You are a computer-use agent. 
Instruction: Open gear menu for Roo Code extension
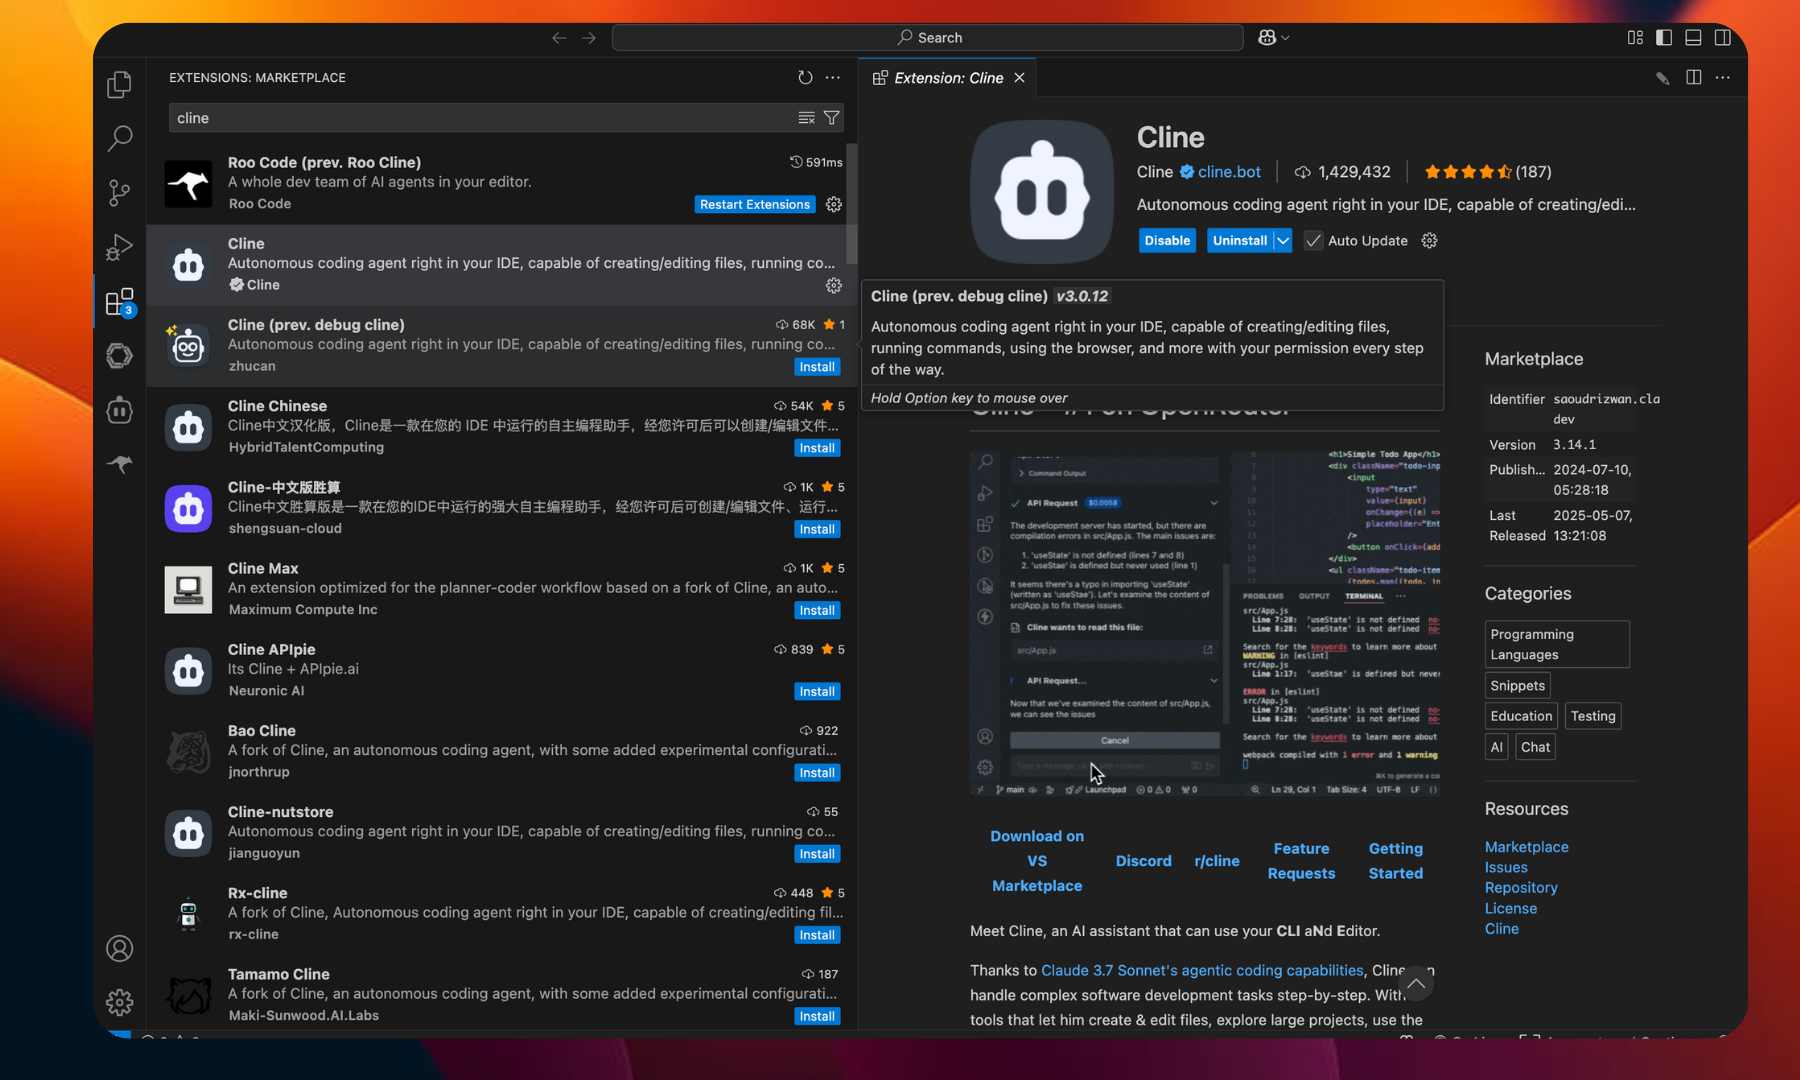[x=834, y=204]
